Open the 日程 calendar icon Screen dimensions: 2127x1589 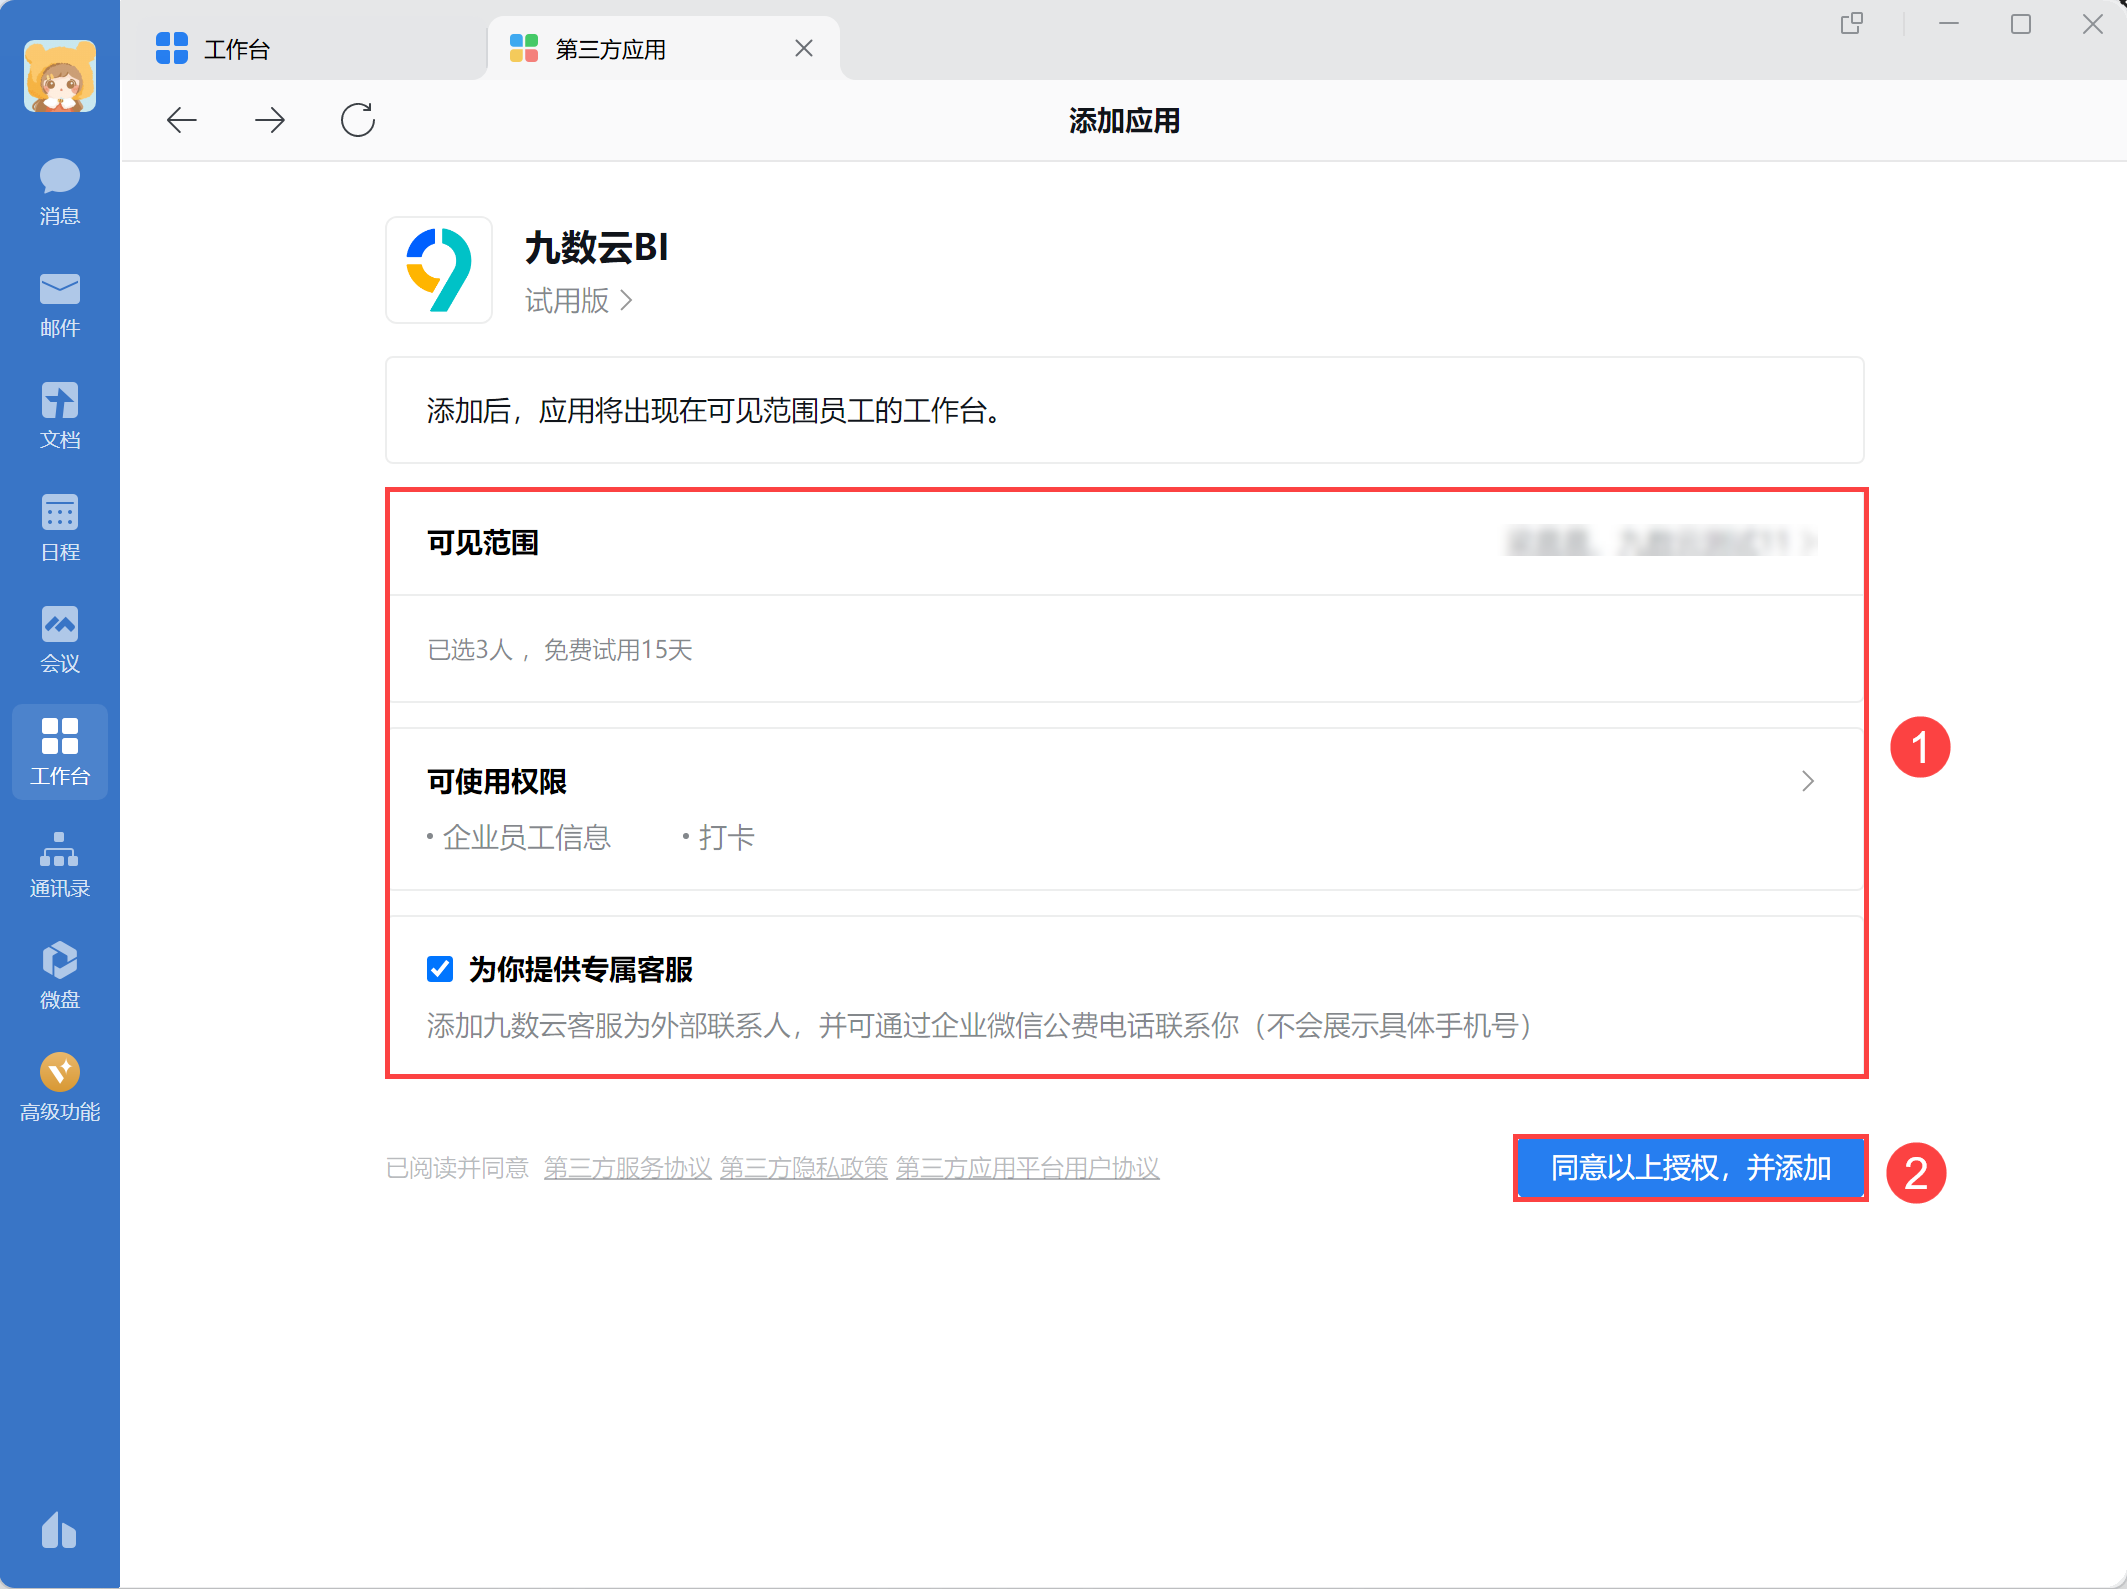(59, 527)
